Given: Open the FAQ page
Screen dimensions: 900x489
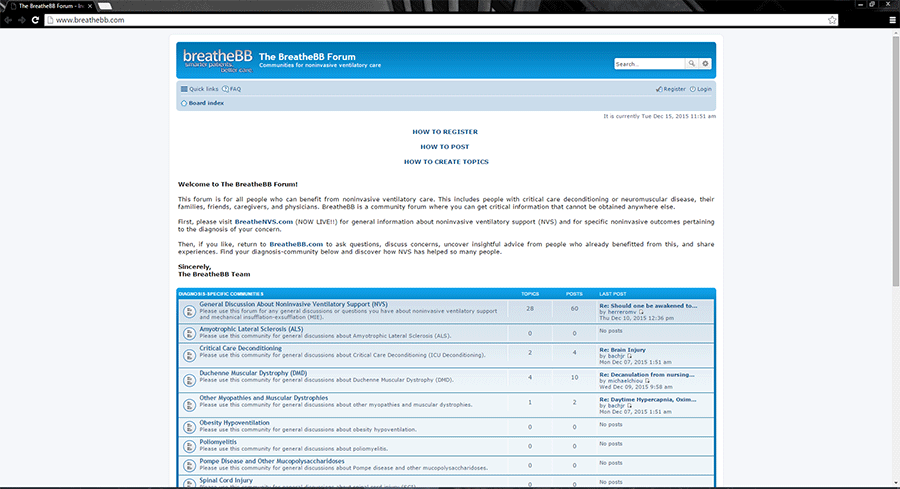Looking at the screenshot, I should (x=232, y=89).
